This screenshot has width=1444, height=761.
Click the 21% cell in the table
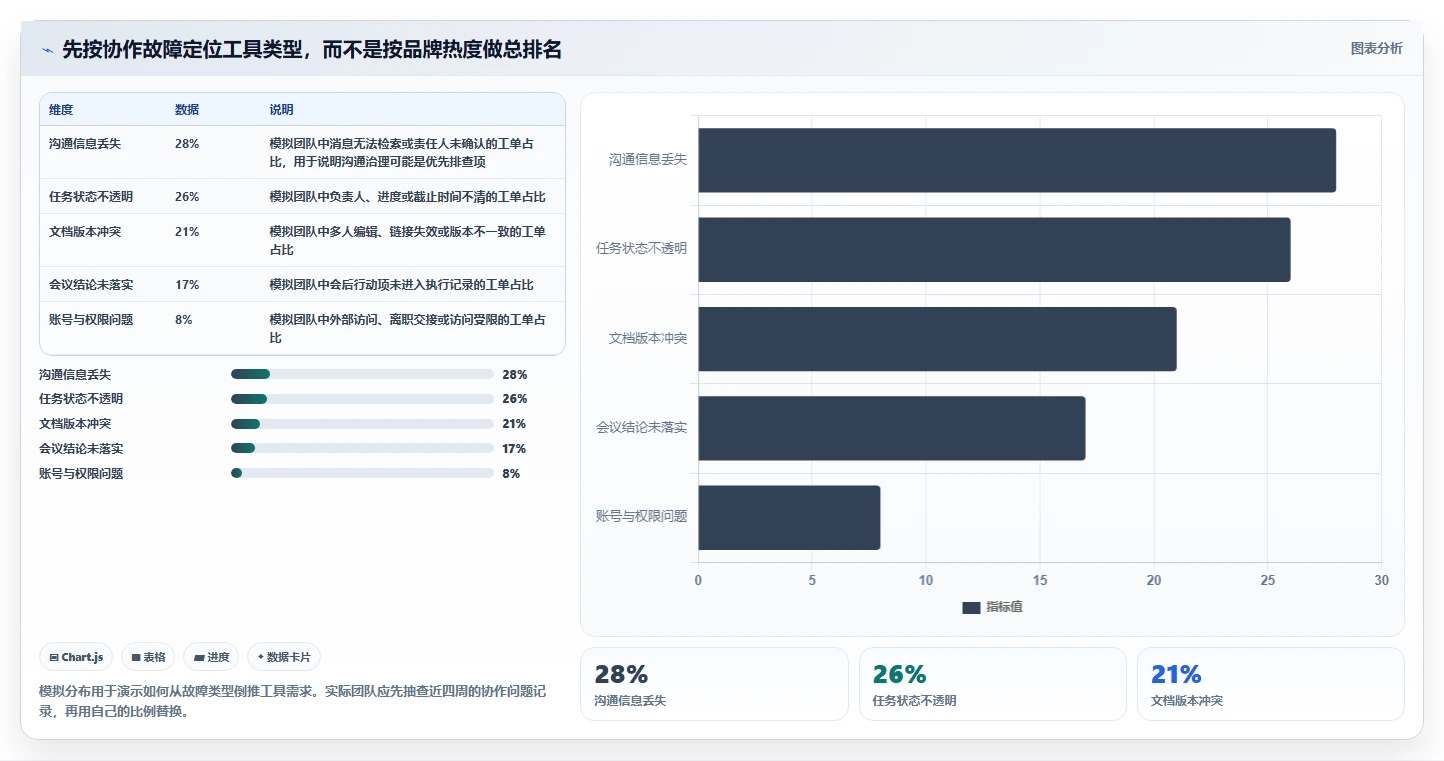point(187,232)
